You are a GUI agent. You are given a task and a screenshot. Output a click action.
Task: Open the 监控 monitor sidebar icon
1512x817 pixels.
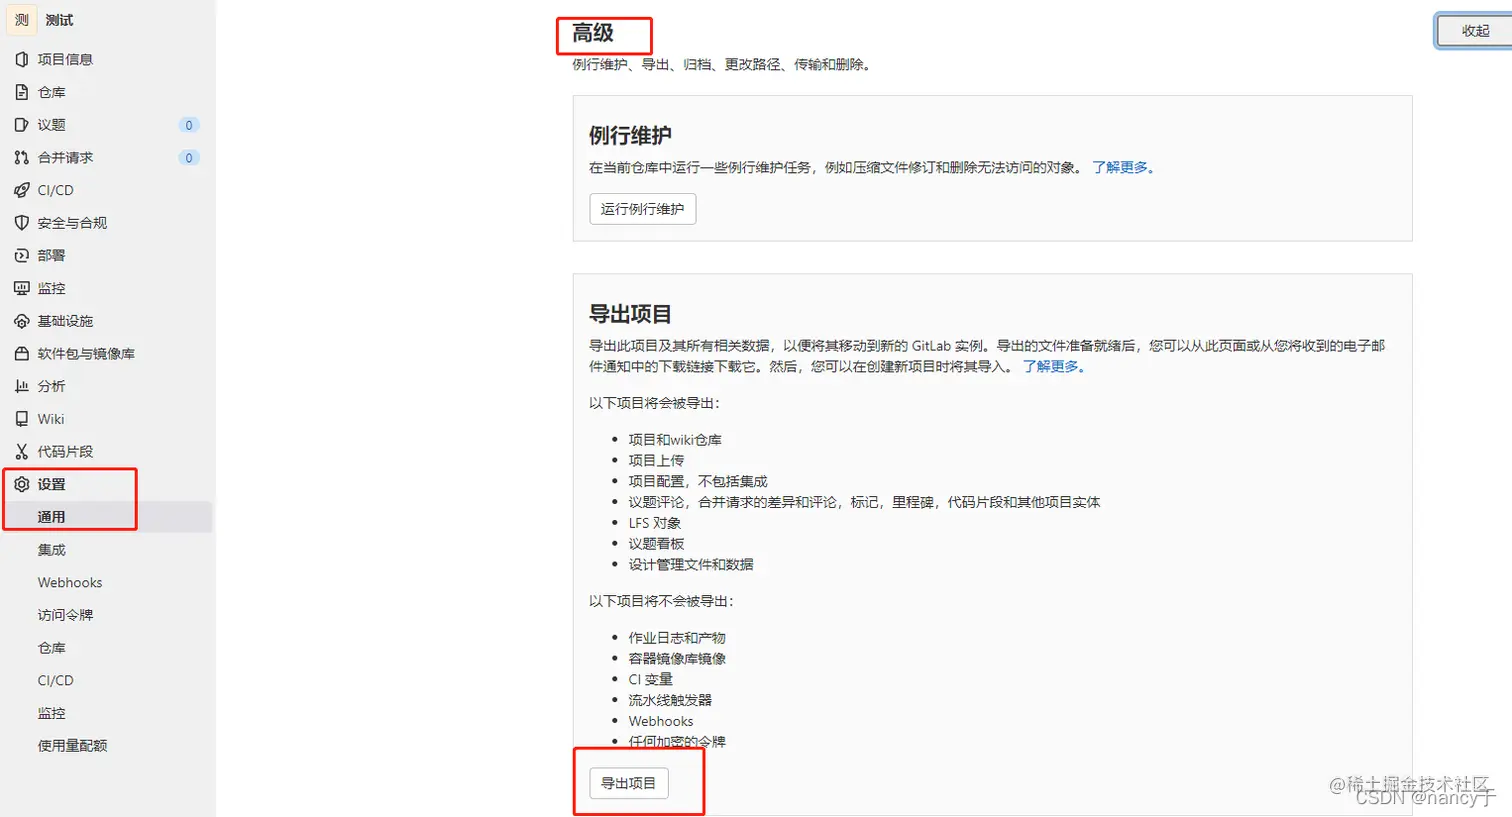(x=23, y=288)
